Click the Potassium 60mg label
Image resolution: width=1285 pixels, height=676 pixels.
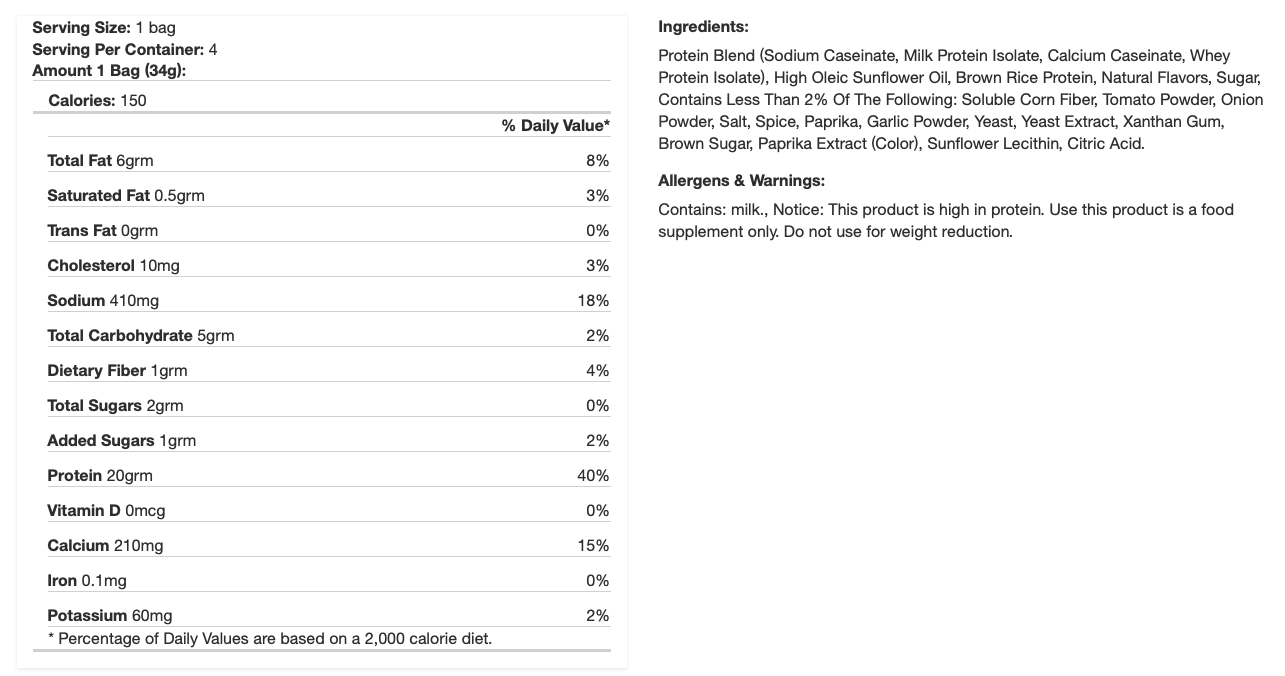[109, 615]
